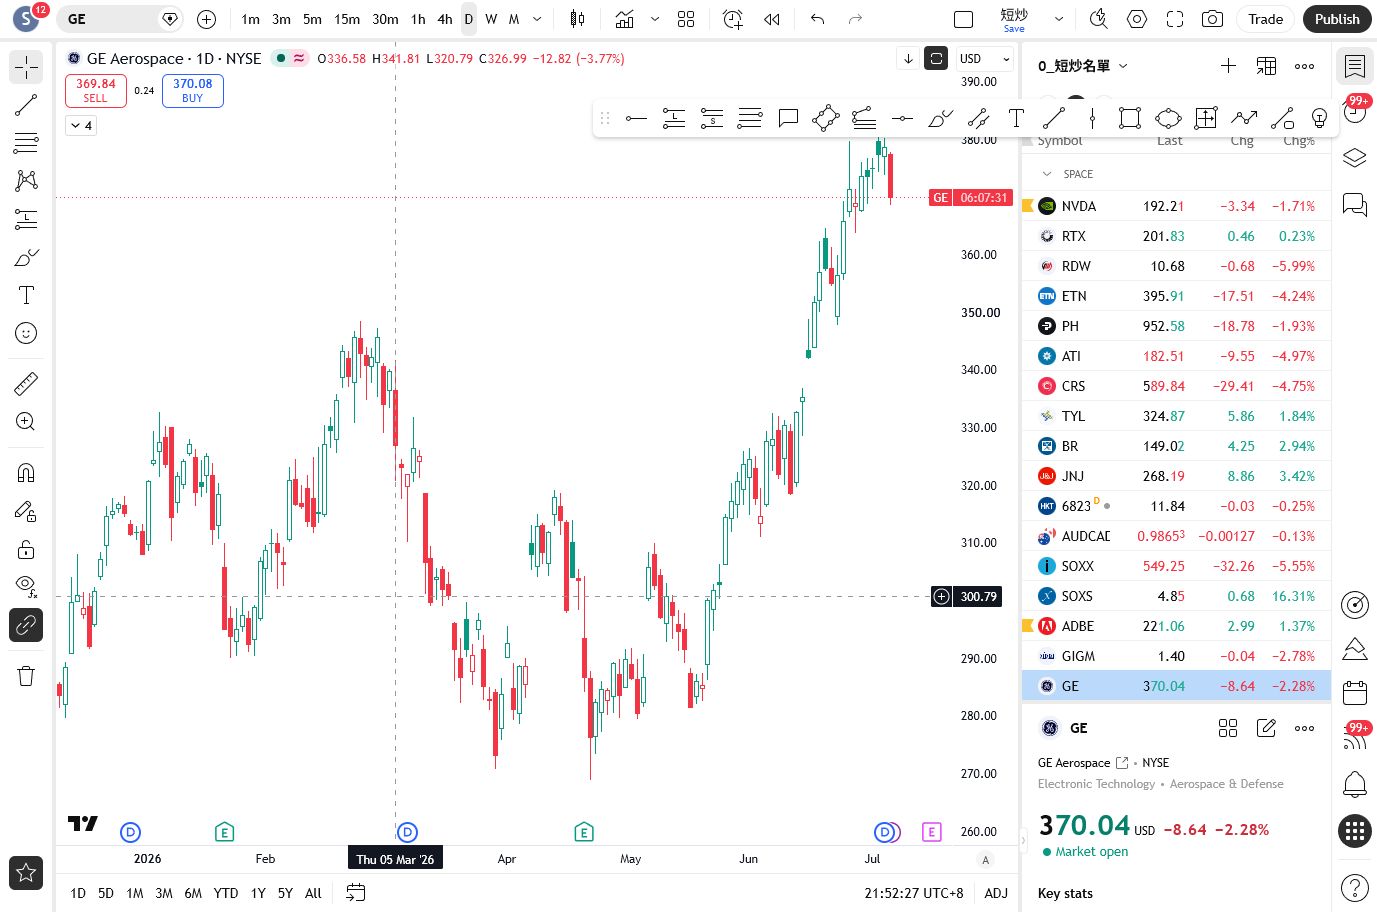Select the trend line drawing tool
Image resolution: width=1377 pixels, height=912 pixels.
[x=26, y=105]
